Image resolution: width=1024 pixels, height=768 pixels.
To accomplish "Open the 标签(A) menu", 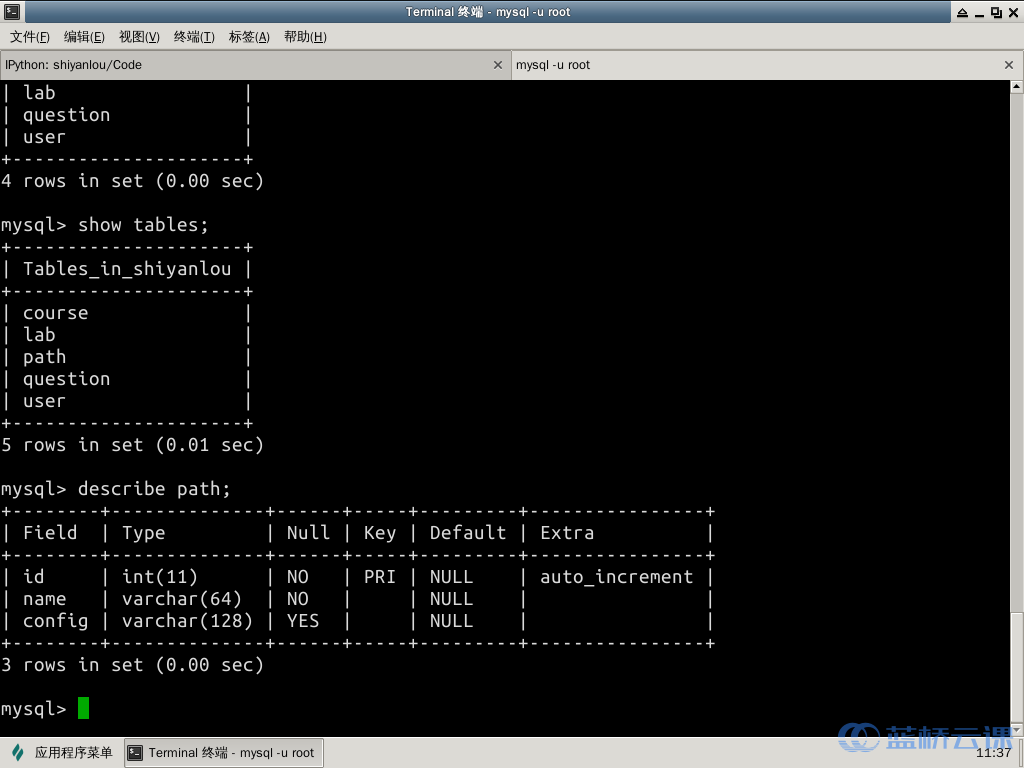I will pyautogui.click(x=249, y=37).
